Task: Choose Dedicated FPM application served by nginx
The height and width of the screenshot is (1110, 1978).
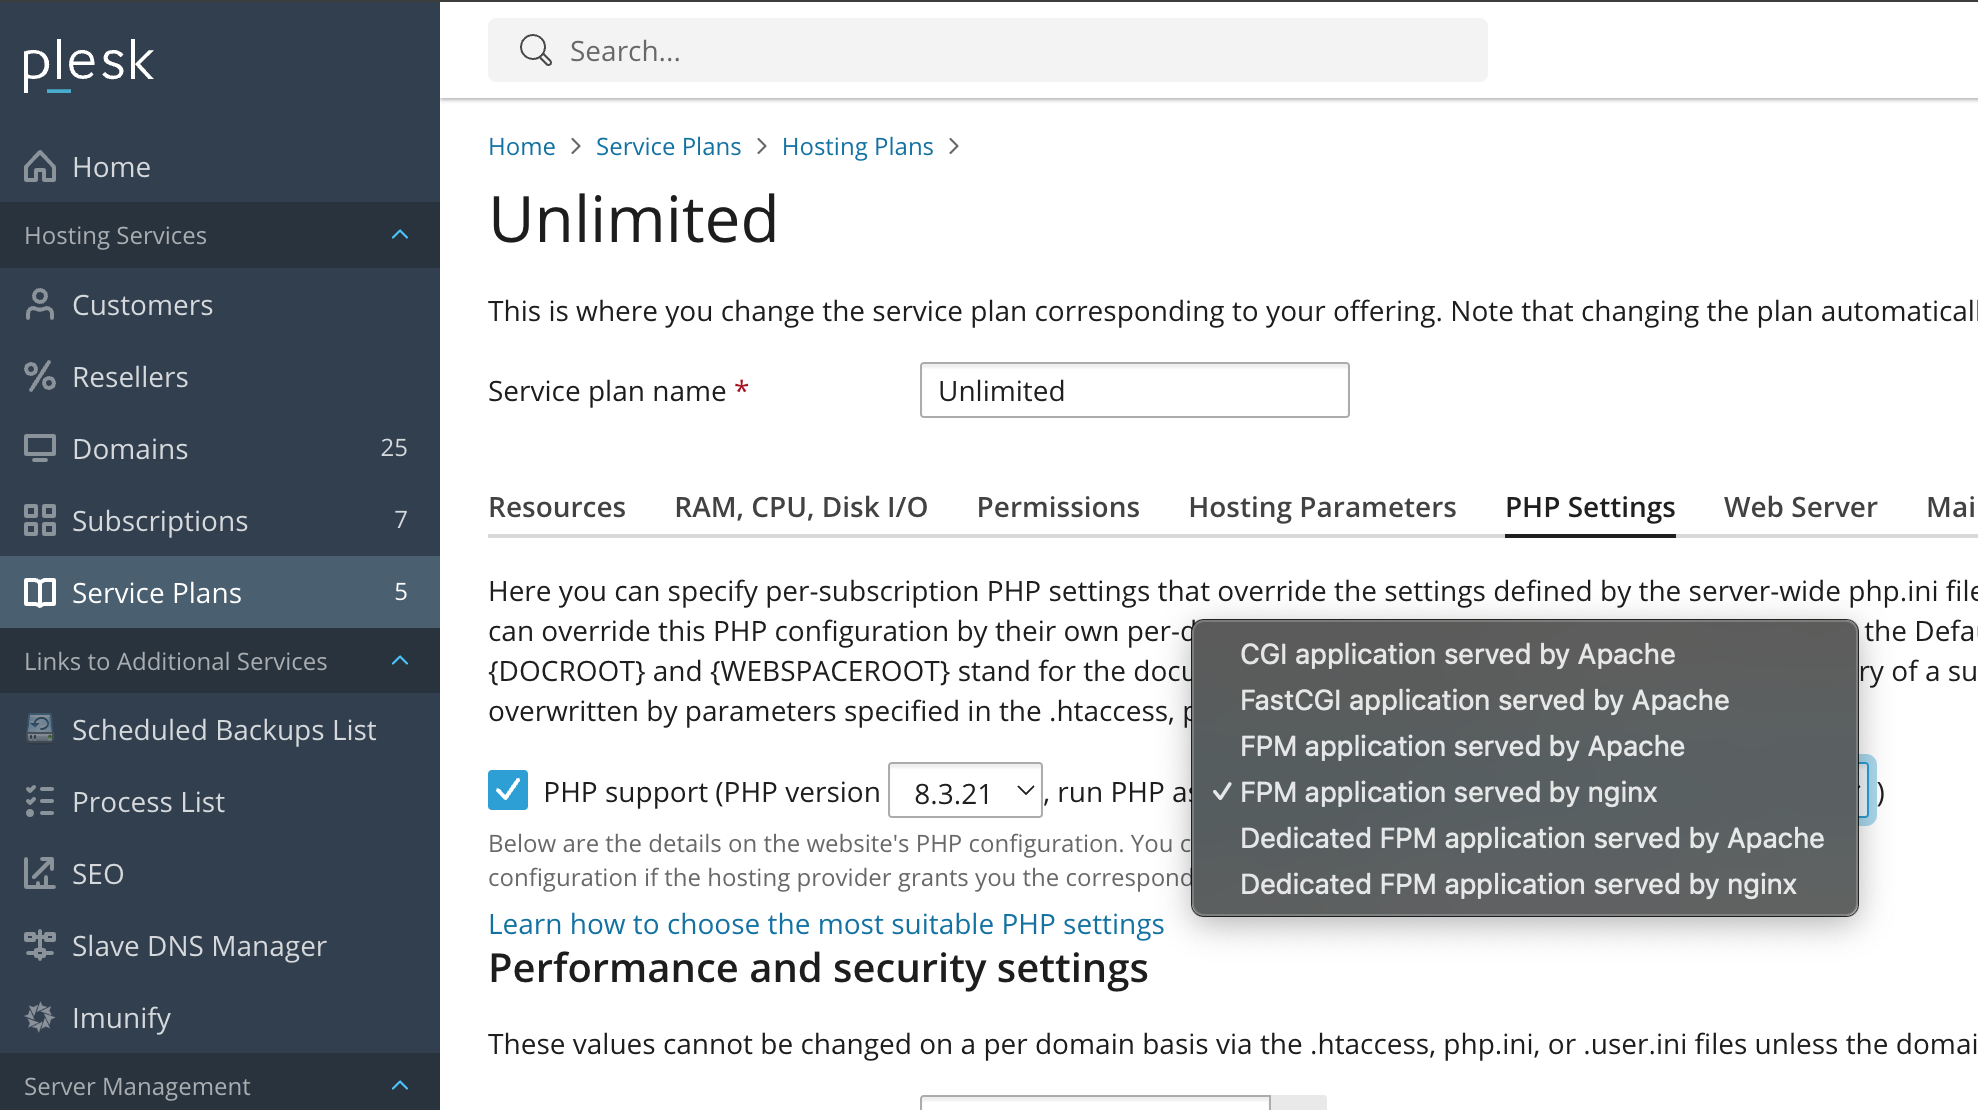Action: pyautogui.click(x=1518, y=884)
